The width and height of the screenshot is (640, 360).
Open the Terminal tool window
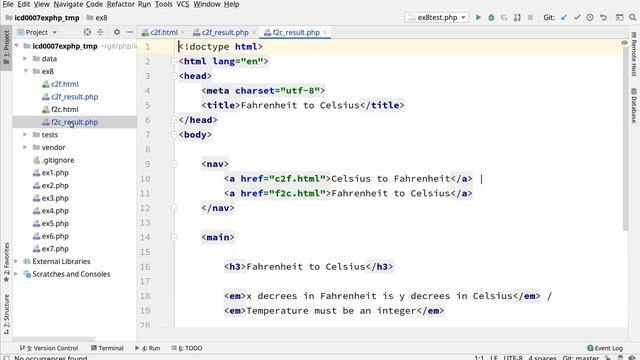pos(107,348)
